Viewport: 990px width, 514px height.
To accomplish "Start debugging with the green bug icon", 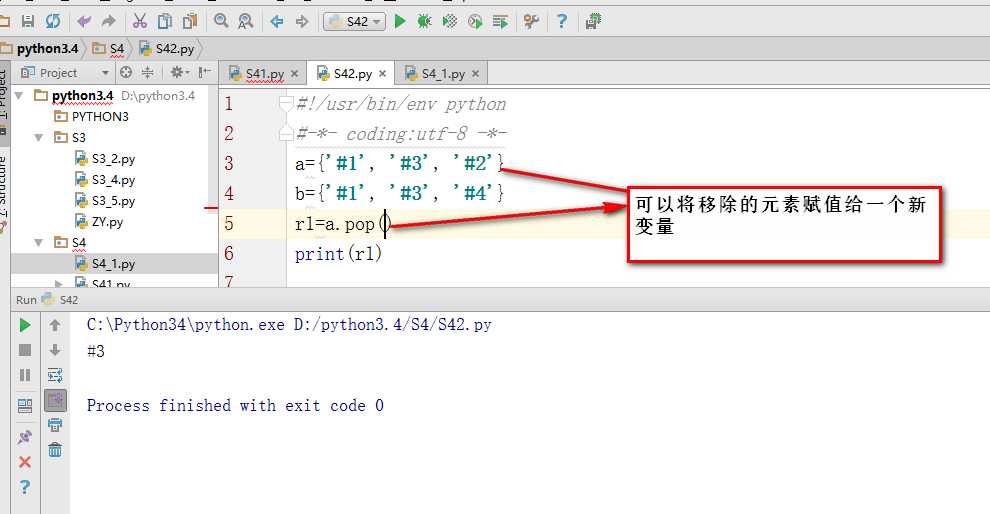I will coord(424,21).
